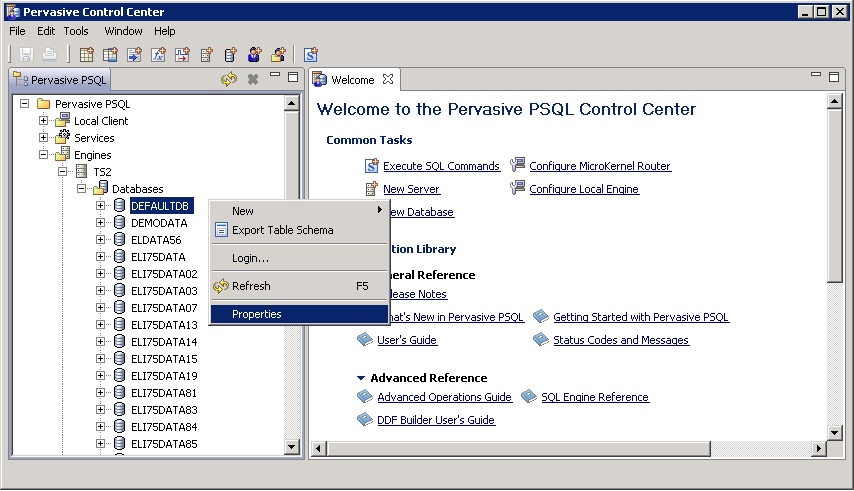Collapse the TS2 engine node
The image size is (854, 491).
point(63,171)
